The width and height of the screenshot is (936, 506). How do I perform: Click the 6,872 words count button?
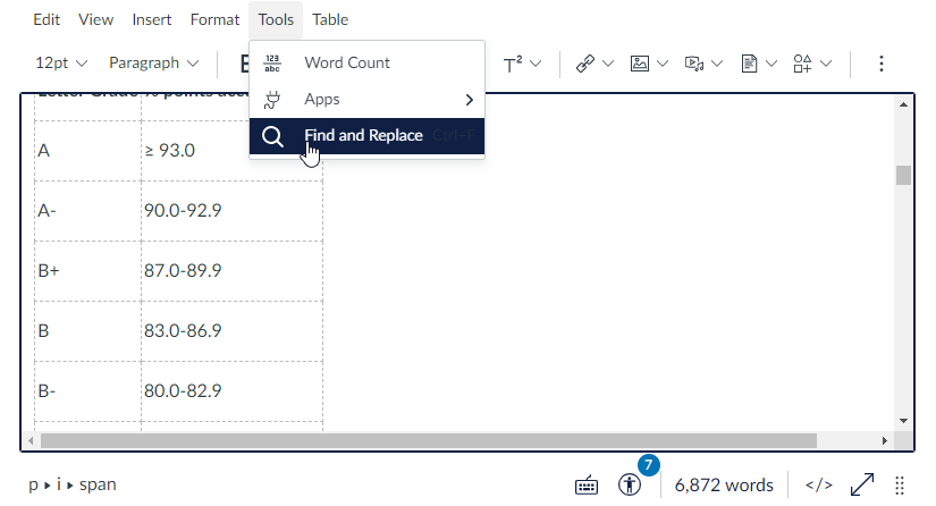coord(724,486)
